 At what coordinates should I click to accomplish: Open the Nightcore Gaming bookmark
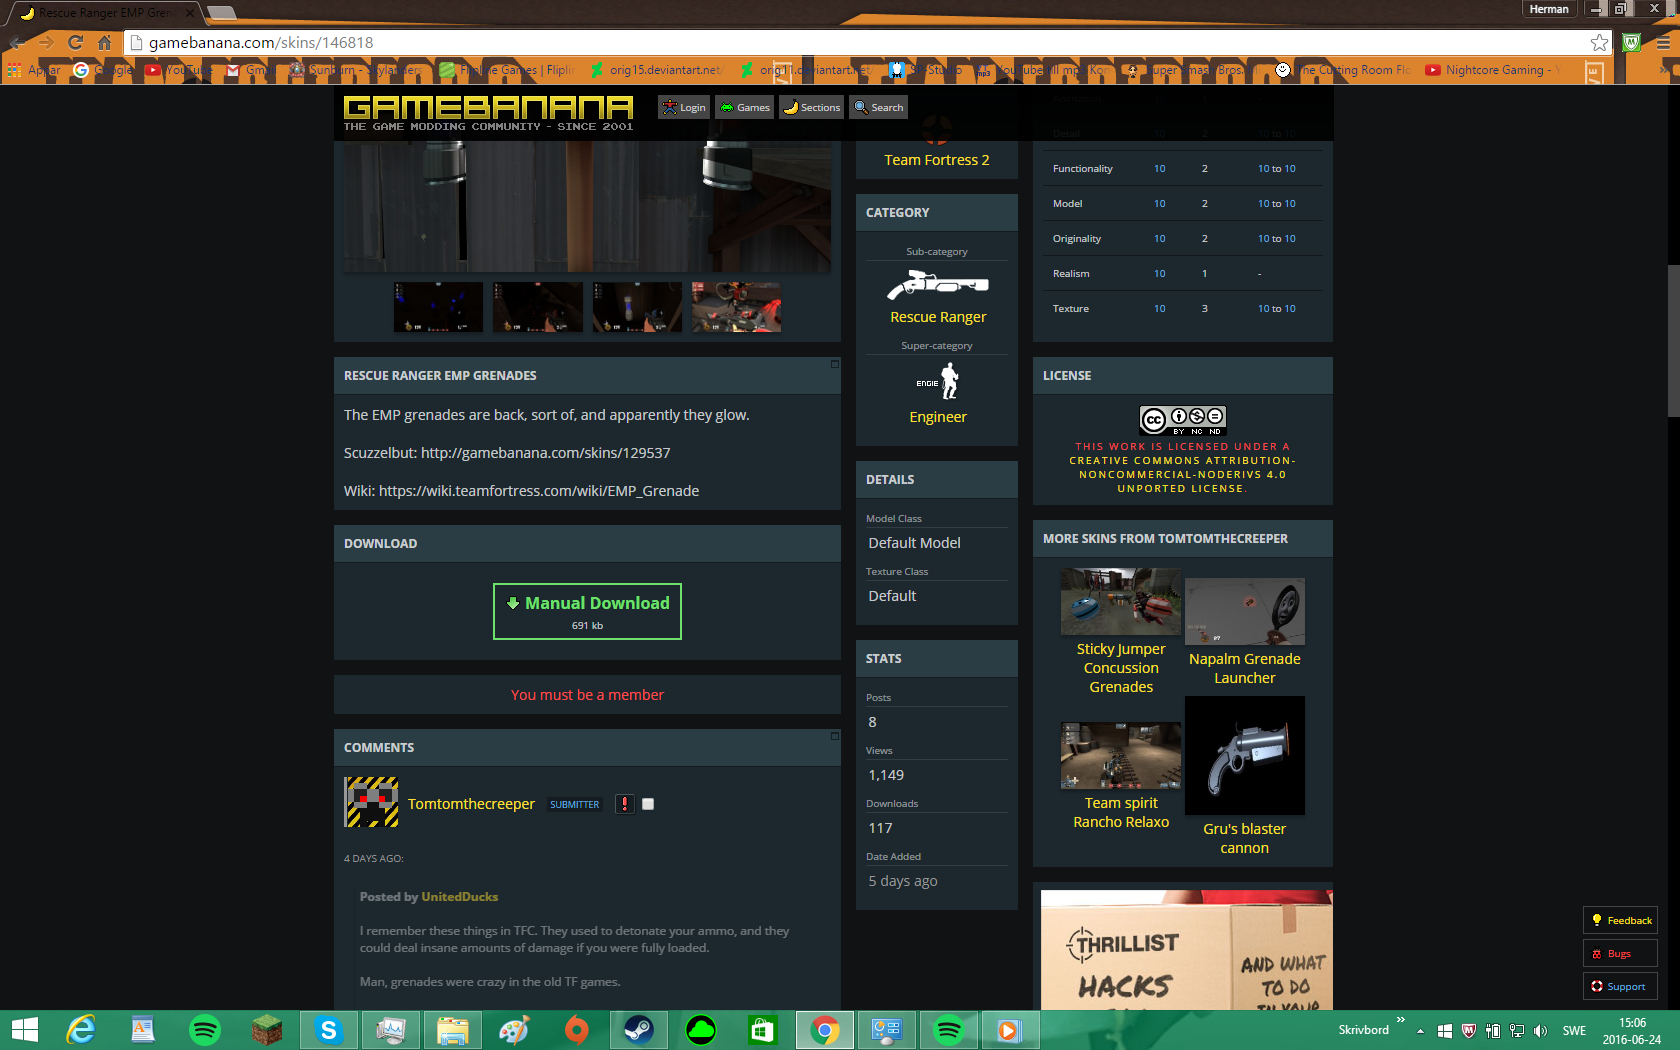(1493, 70)
